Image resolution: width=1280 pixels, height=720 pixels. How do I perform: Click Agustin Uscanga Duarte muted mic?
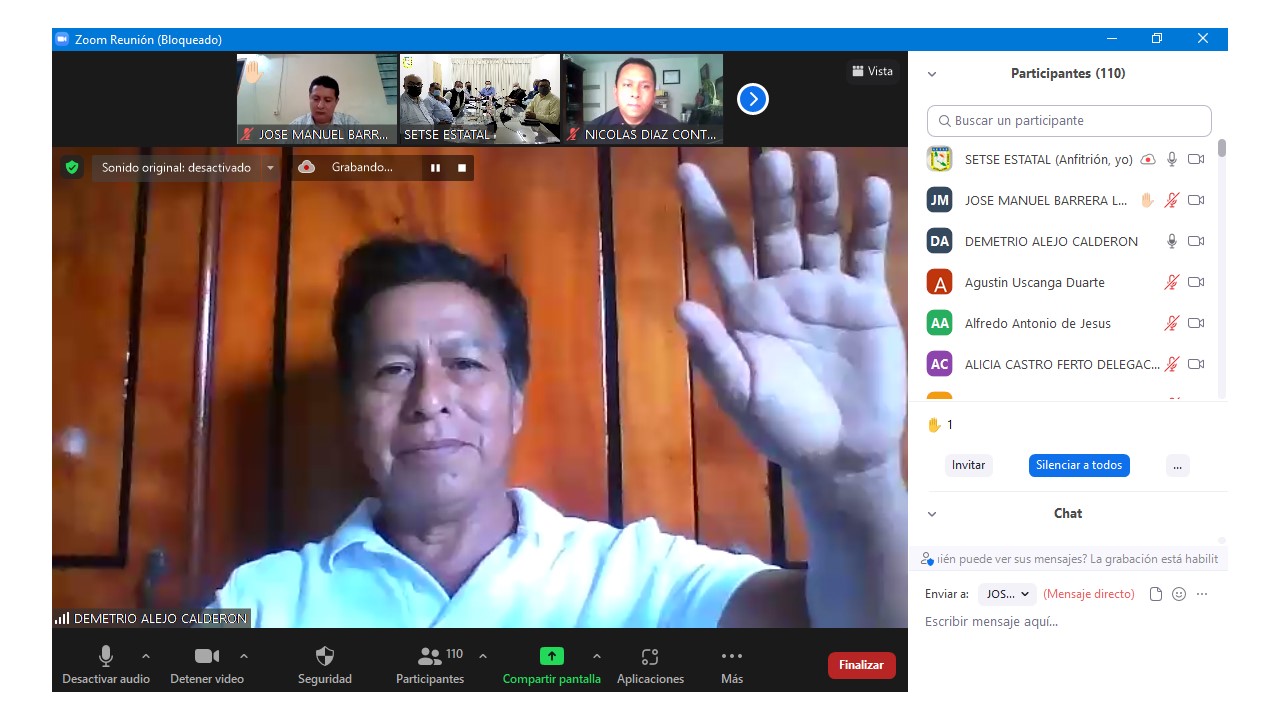click(1172, 282)
